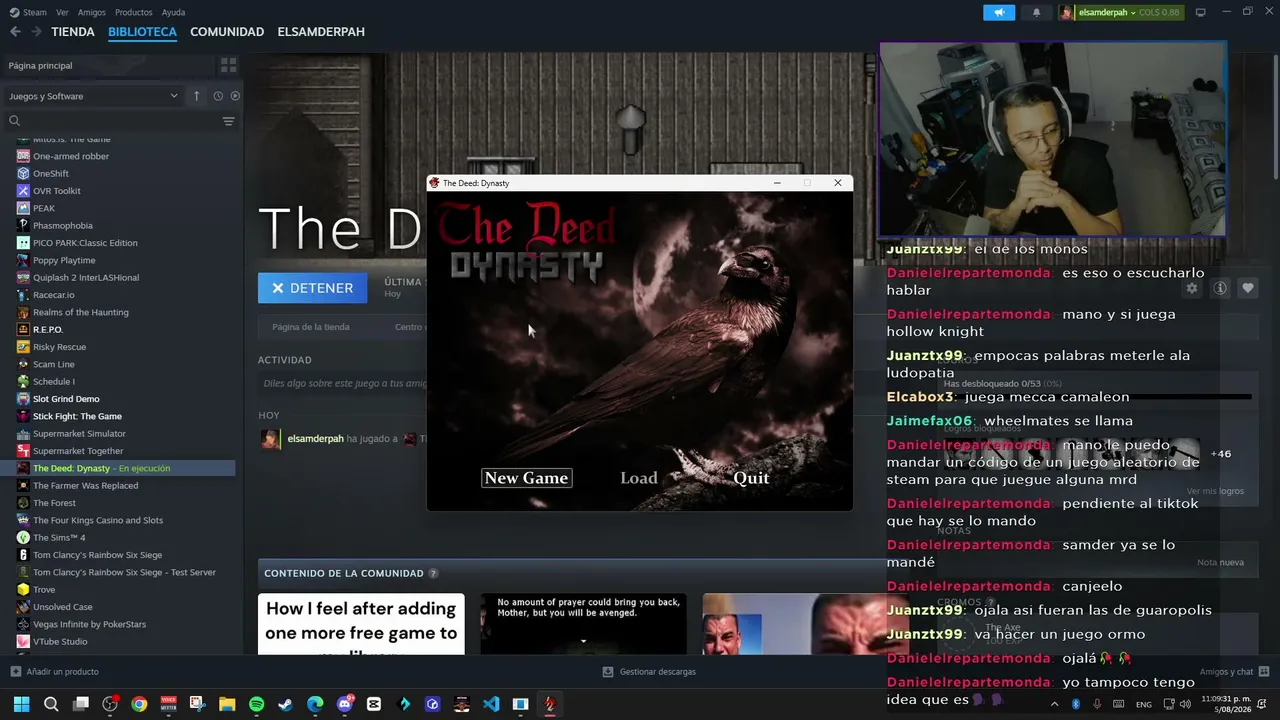Open the Ayuda menu
The height and width of the screenshot is (720, 1280).
(x=173, y=12)
